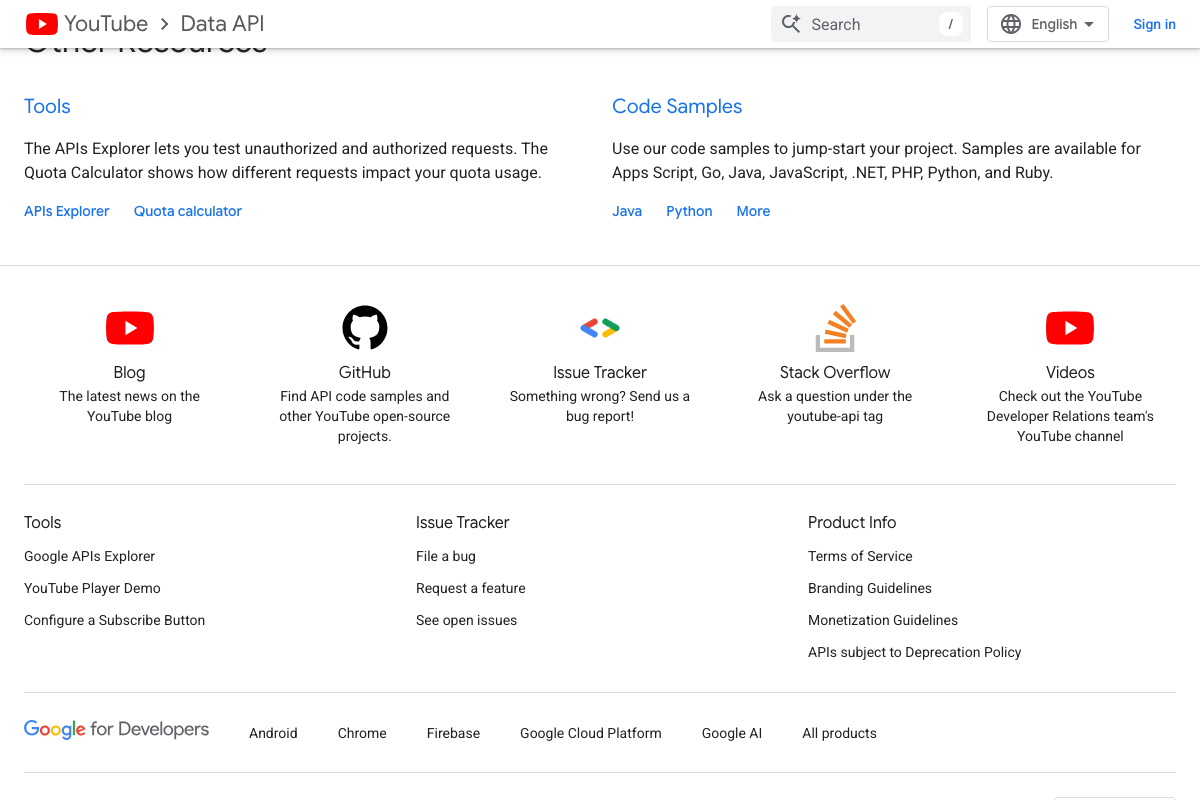Click the YouTube logo icon in header
Image resolution: width=1200 pixels, height=800 pixels.
(x=41, y=24)
